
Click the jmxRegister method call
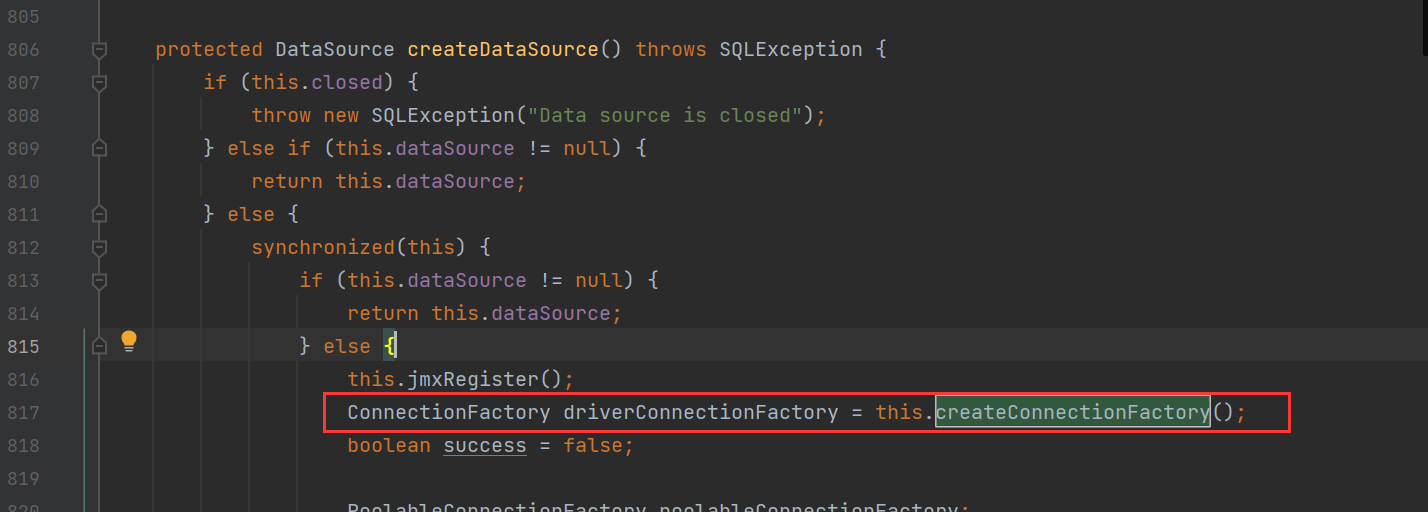click(x=474, y=379)
